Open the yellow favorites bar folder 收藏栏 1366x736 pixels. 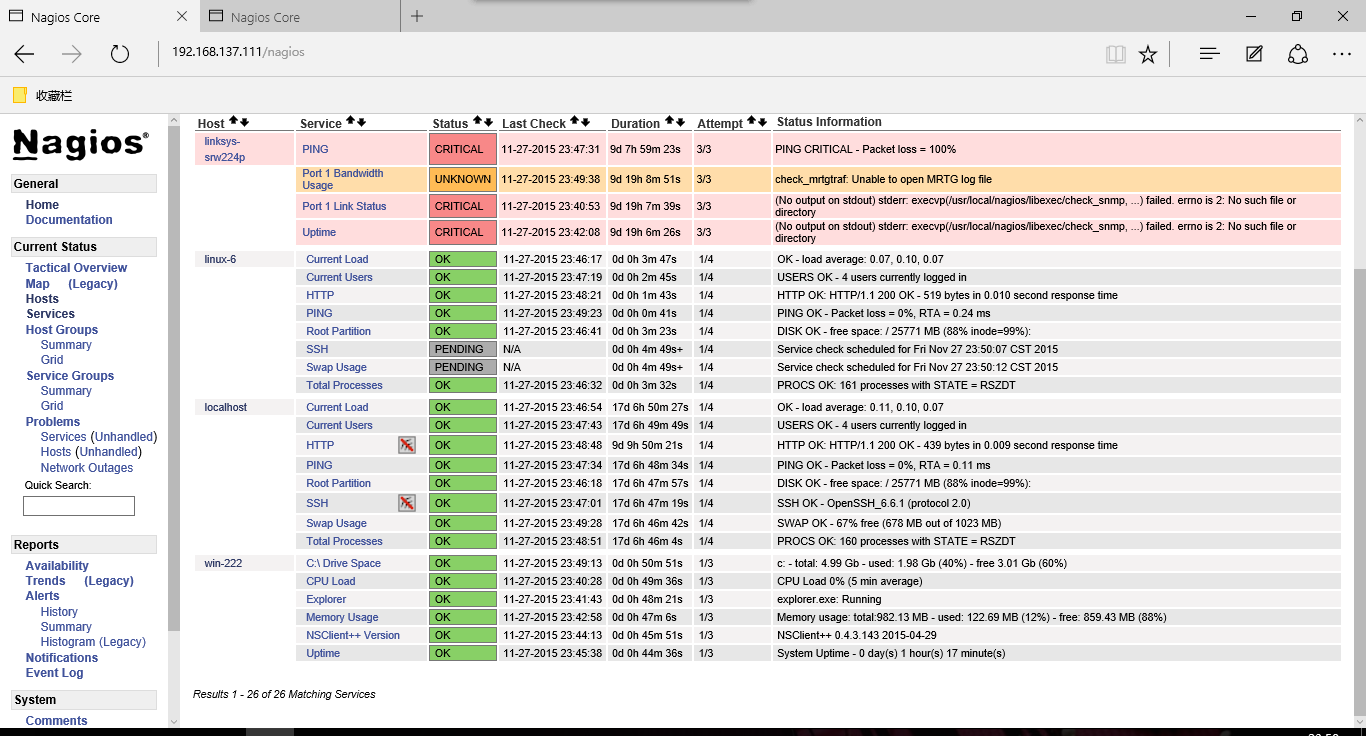pyautogui.click(x=42, y=96)
